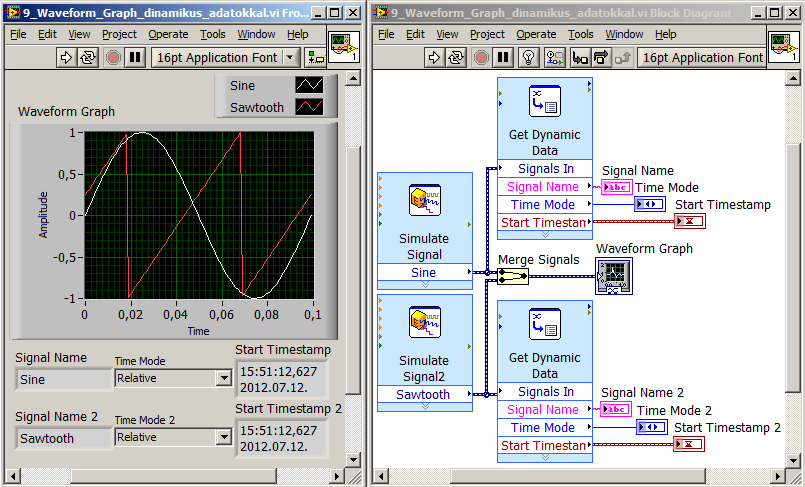Click Front Panel vertical scrollbar down arrow
The height and width of the screenshot is (487, 805).
353,459
